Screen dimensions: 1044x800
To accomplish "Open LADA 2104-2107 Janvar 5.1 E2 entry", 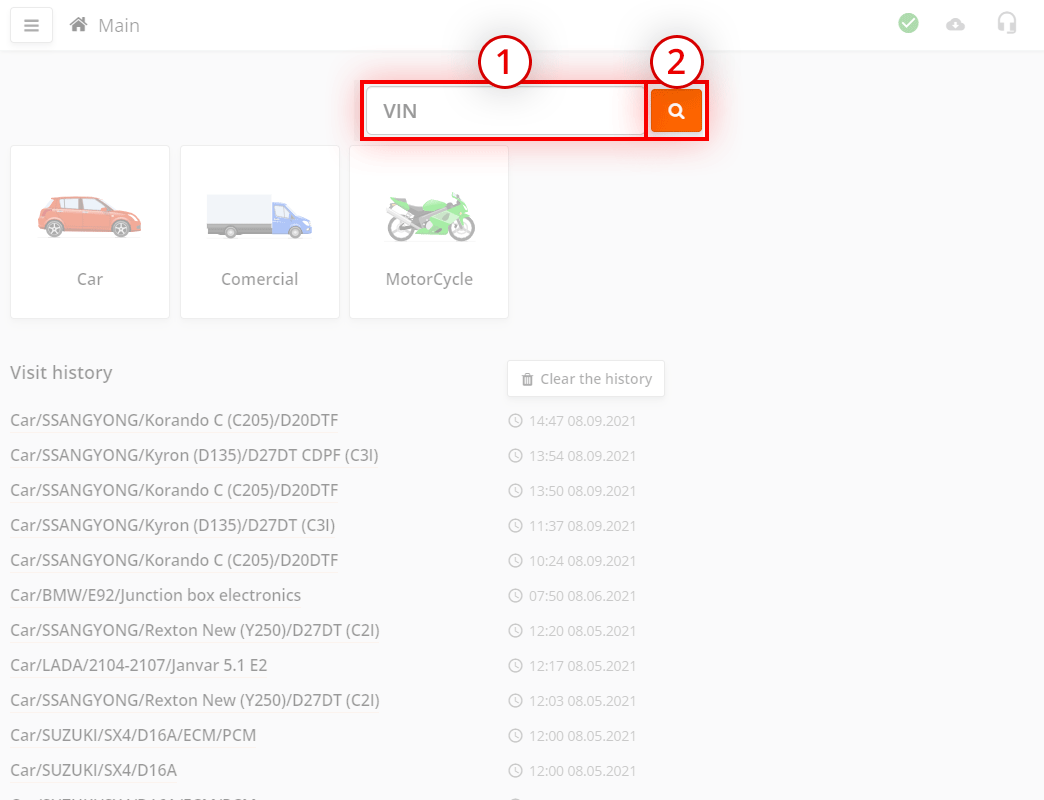I will [138, 665].
